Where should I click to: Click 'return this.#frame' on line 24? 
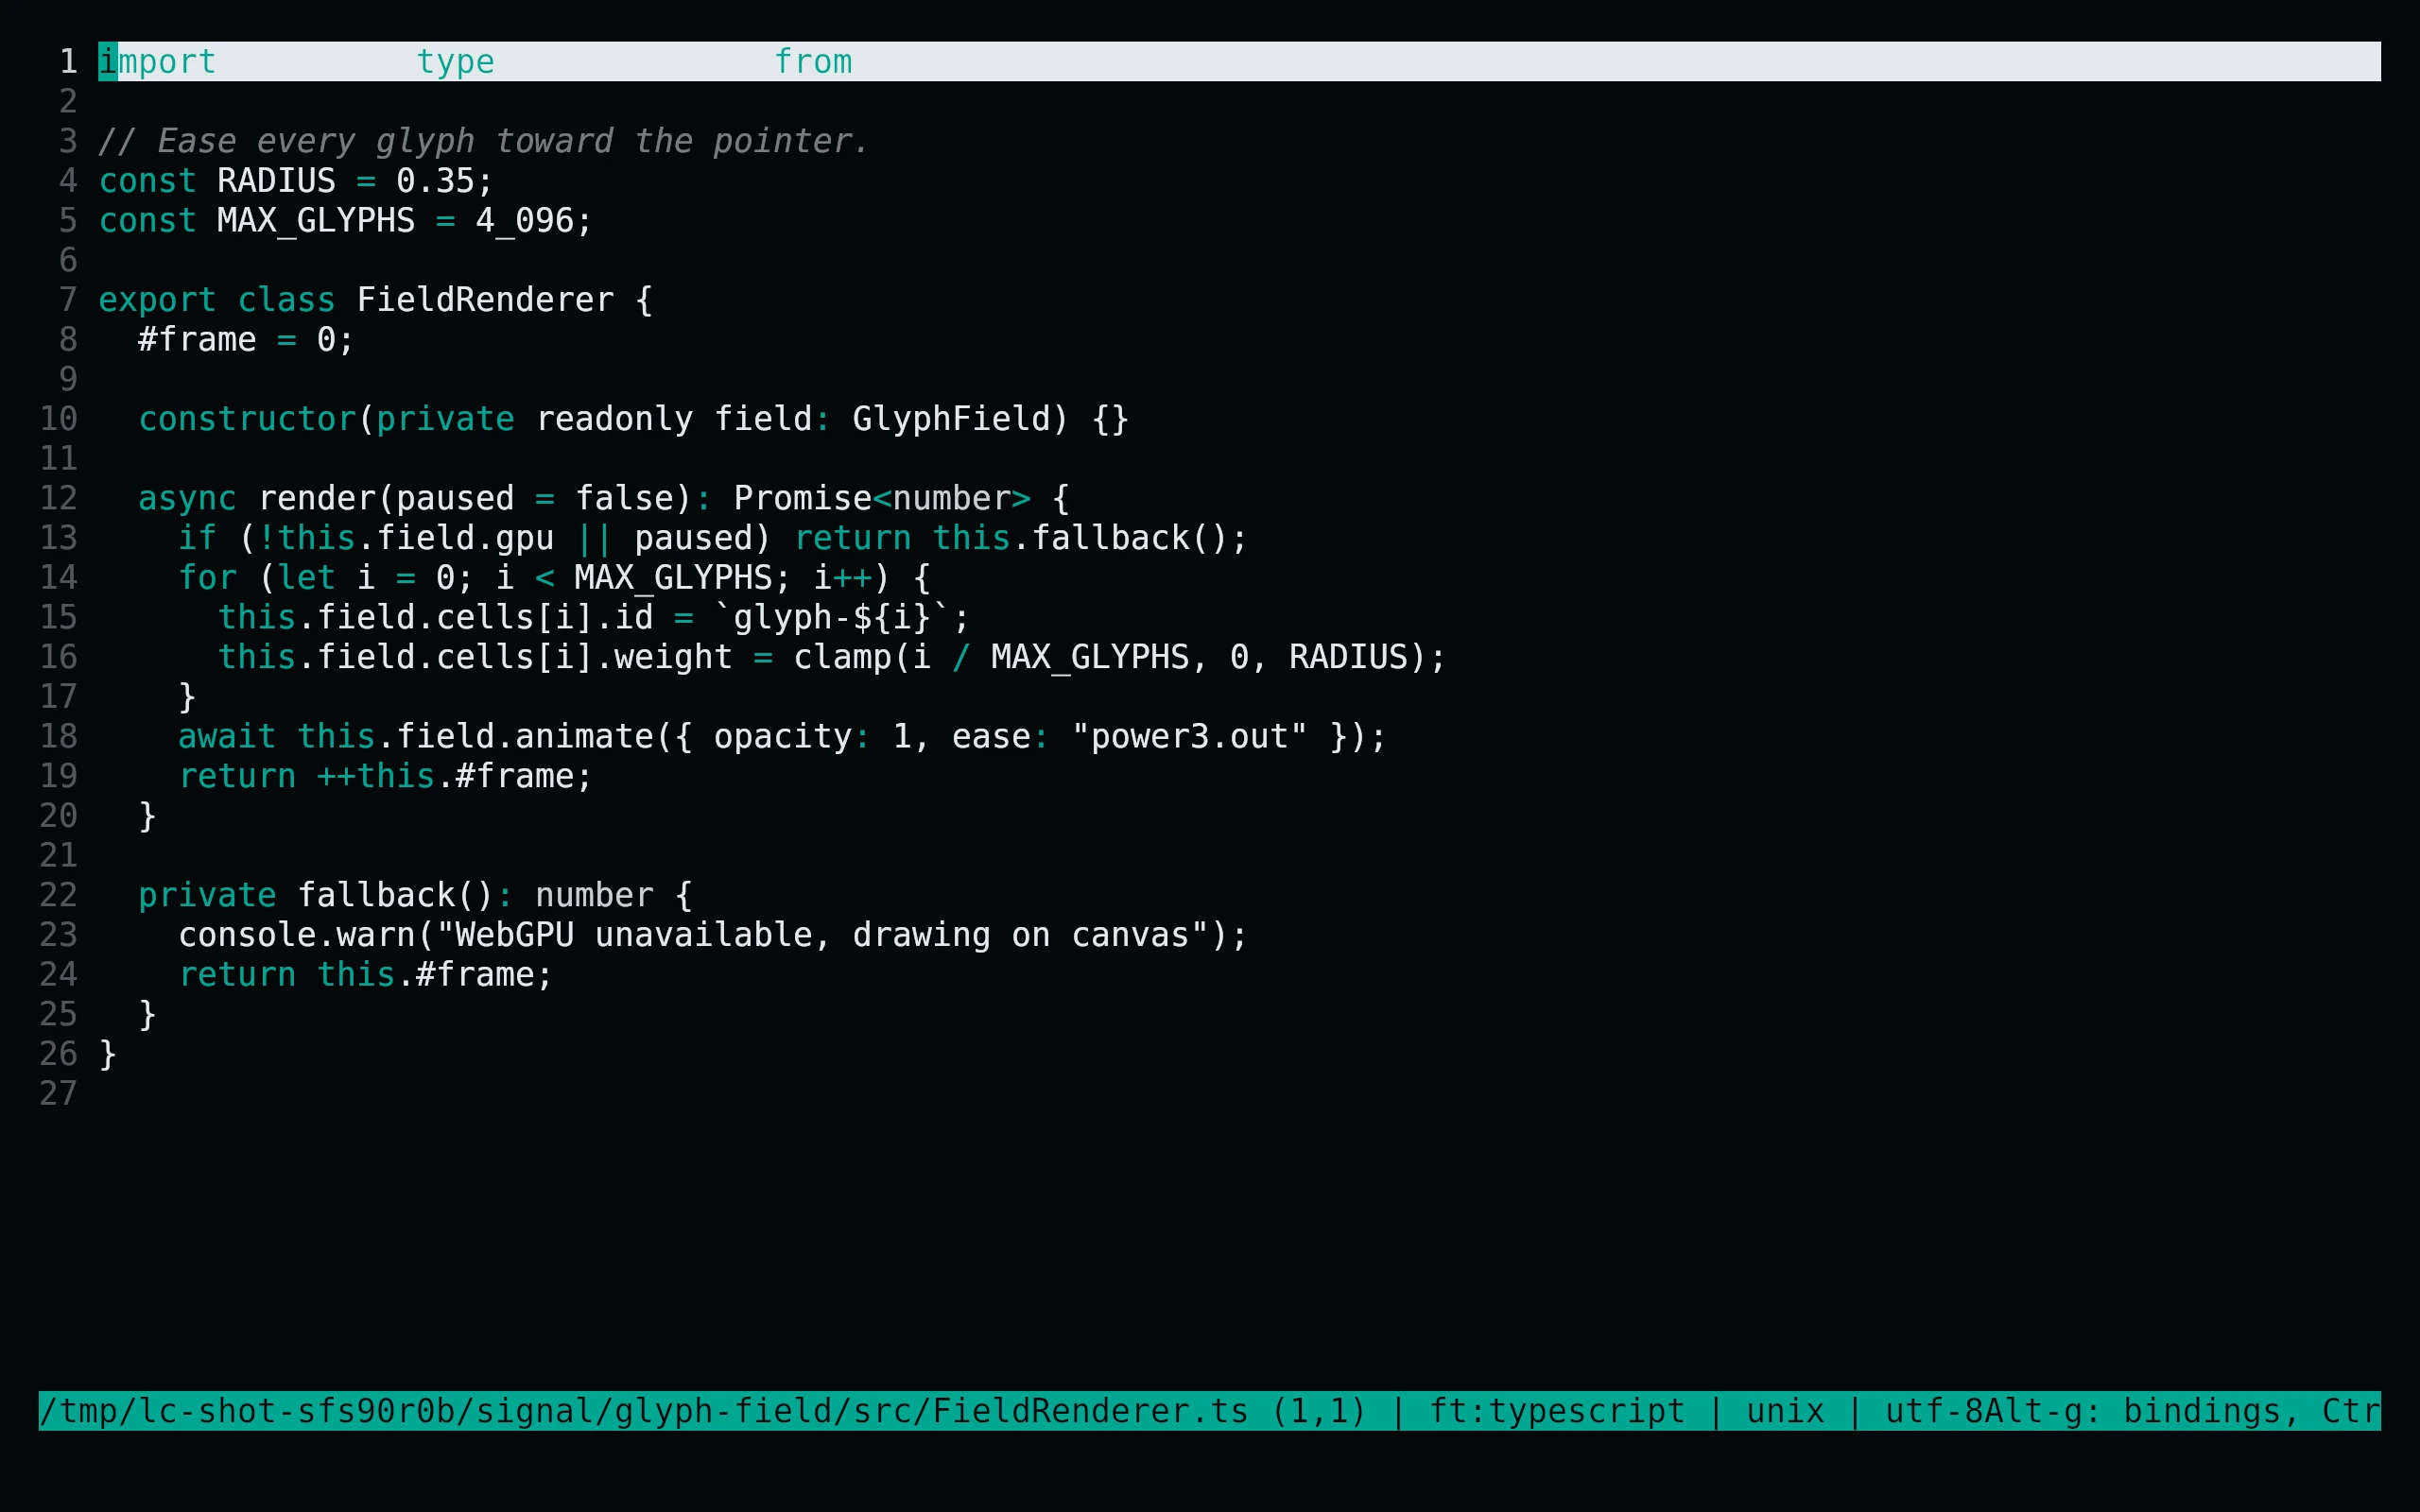point(356,975)
